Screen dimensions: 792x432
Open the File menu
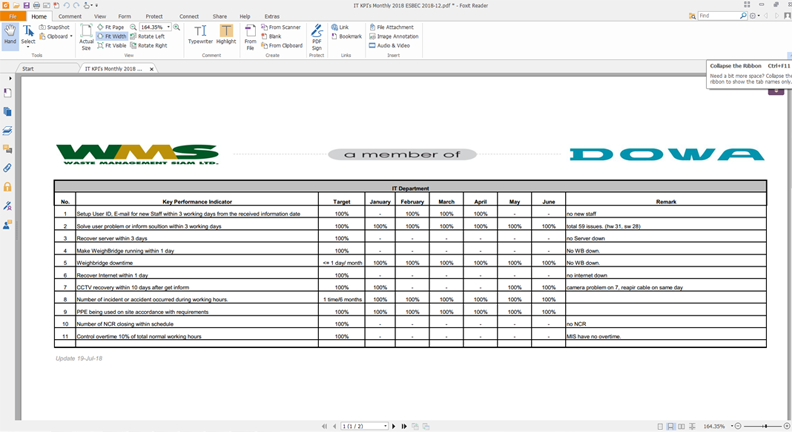tap(13, 16)
